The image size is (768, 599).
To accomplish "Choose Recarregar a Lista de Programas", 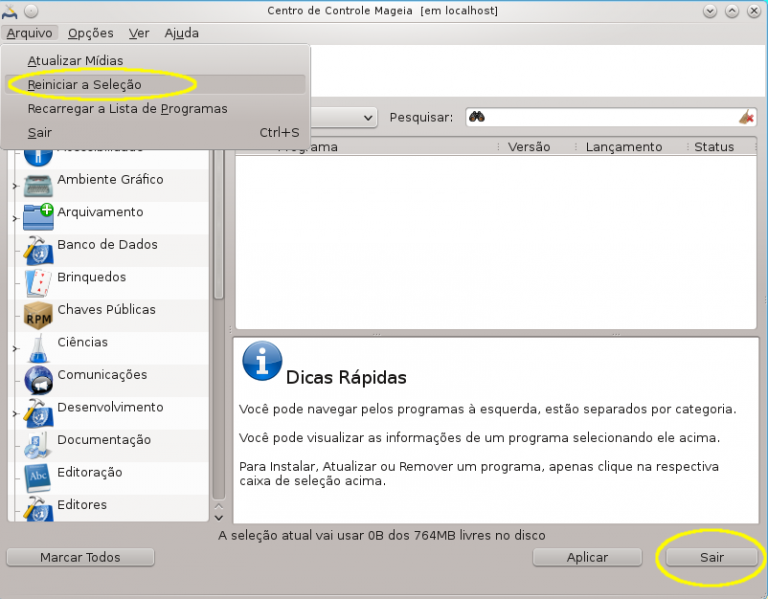I will [x=155, y=109].
